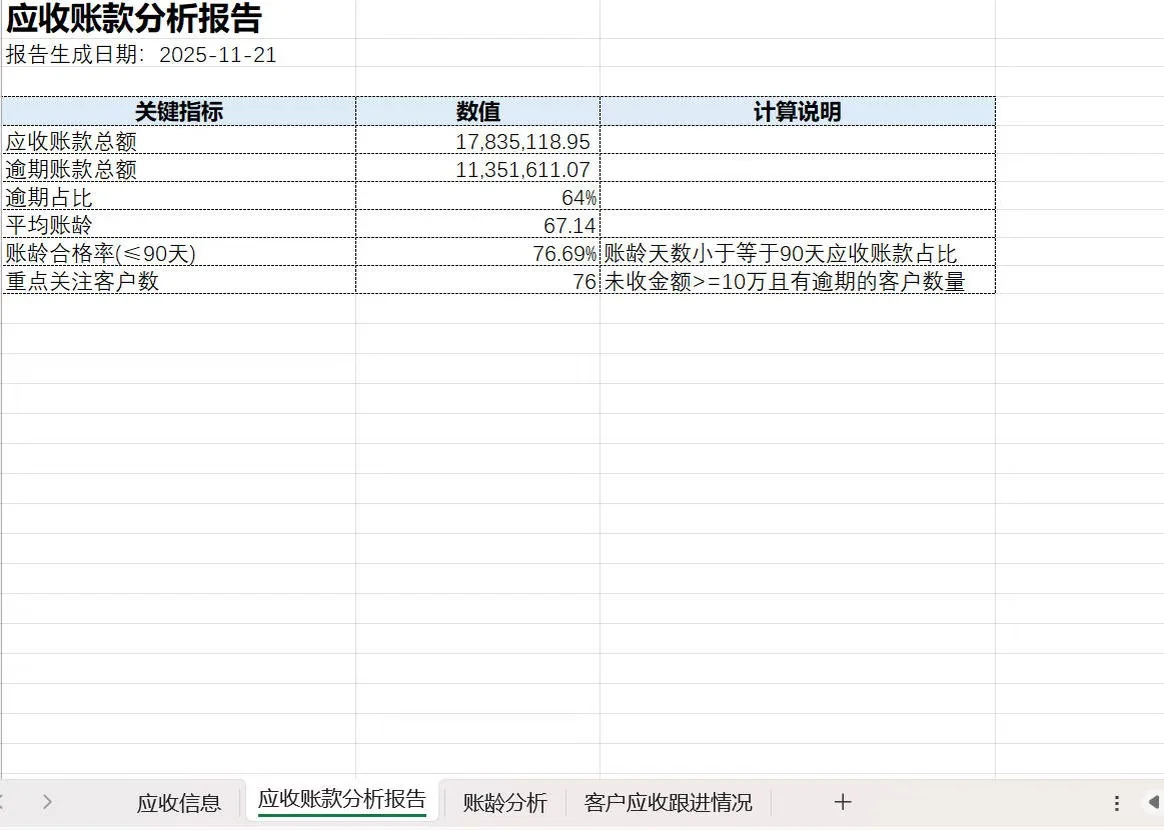Open the sheet tab bar options dots
The image size is (1164, 830).
click(x=1116, y=803)
